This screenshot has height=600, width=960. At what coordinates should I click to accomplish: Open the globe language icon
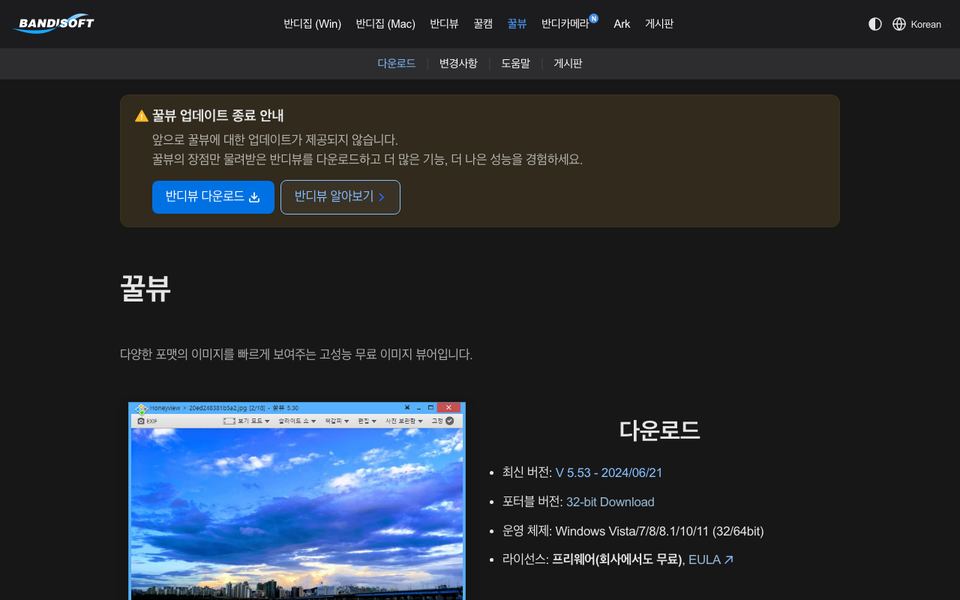899,24
